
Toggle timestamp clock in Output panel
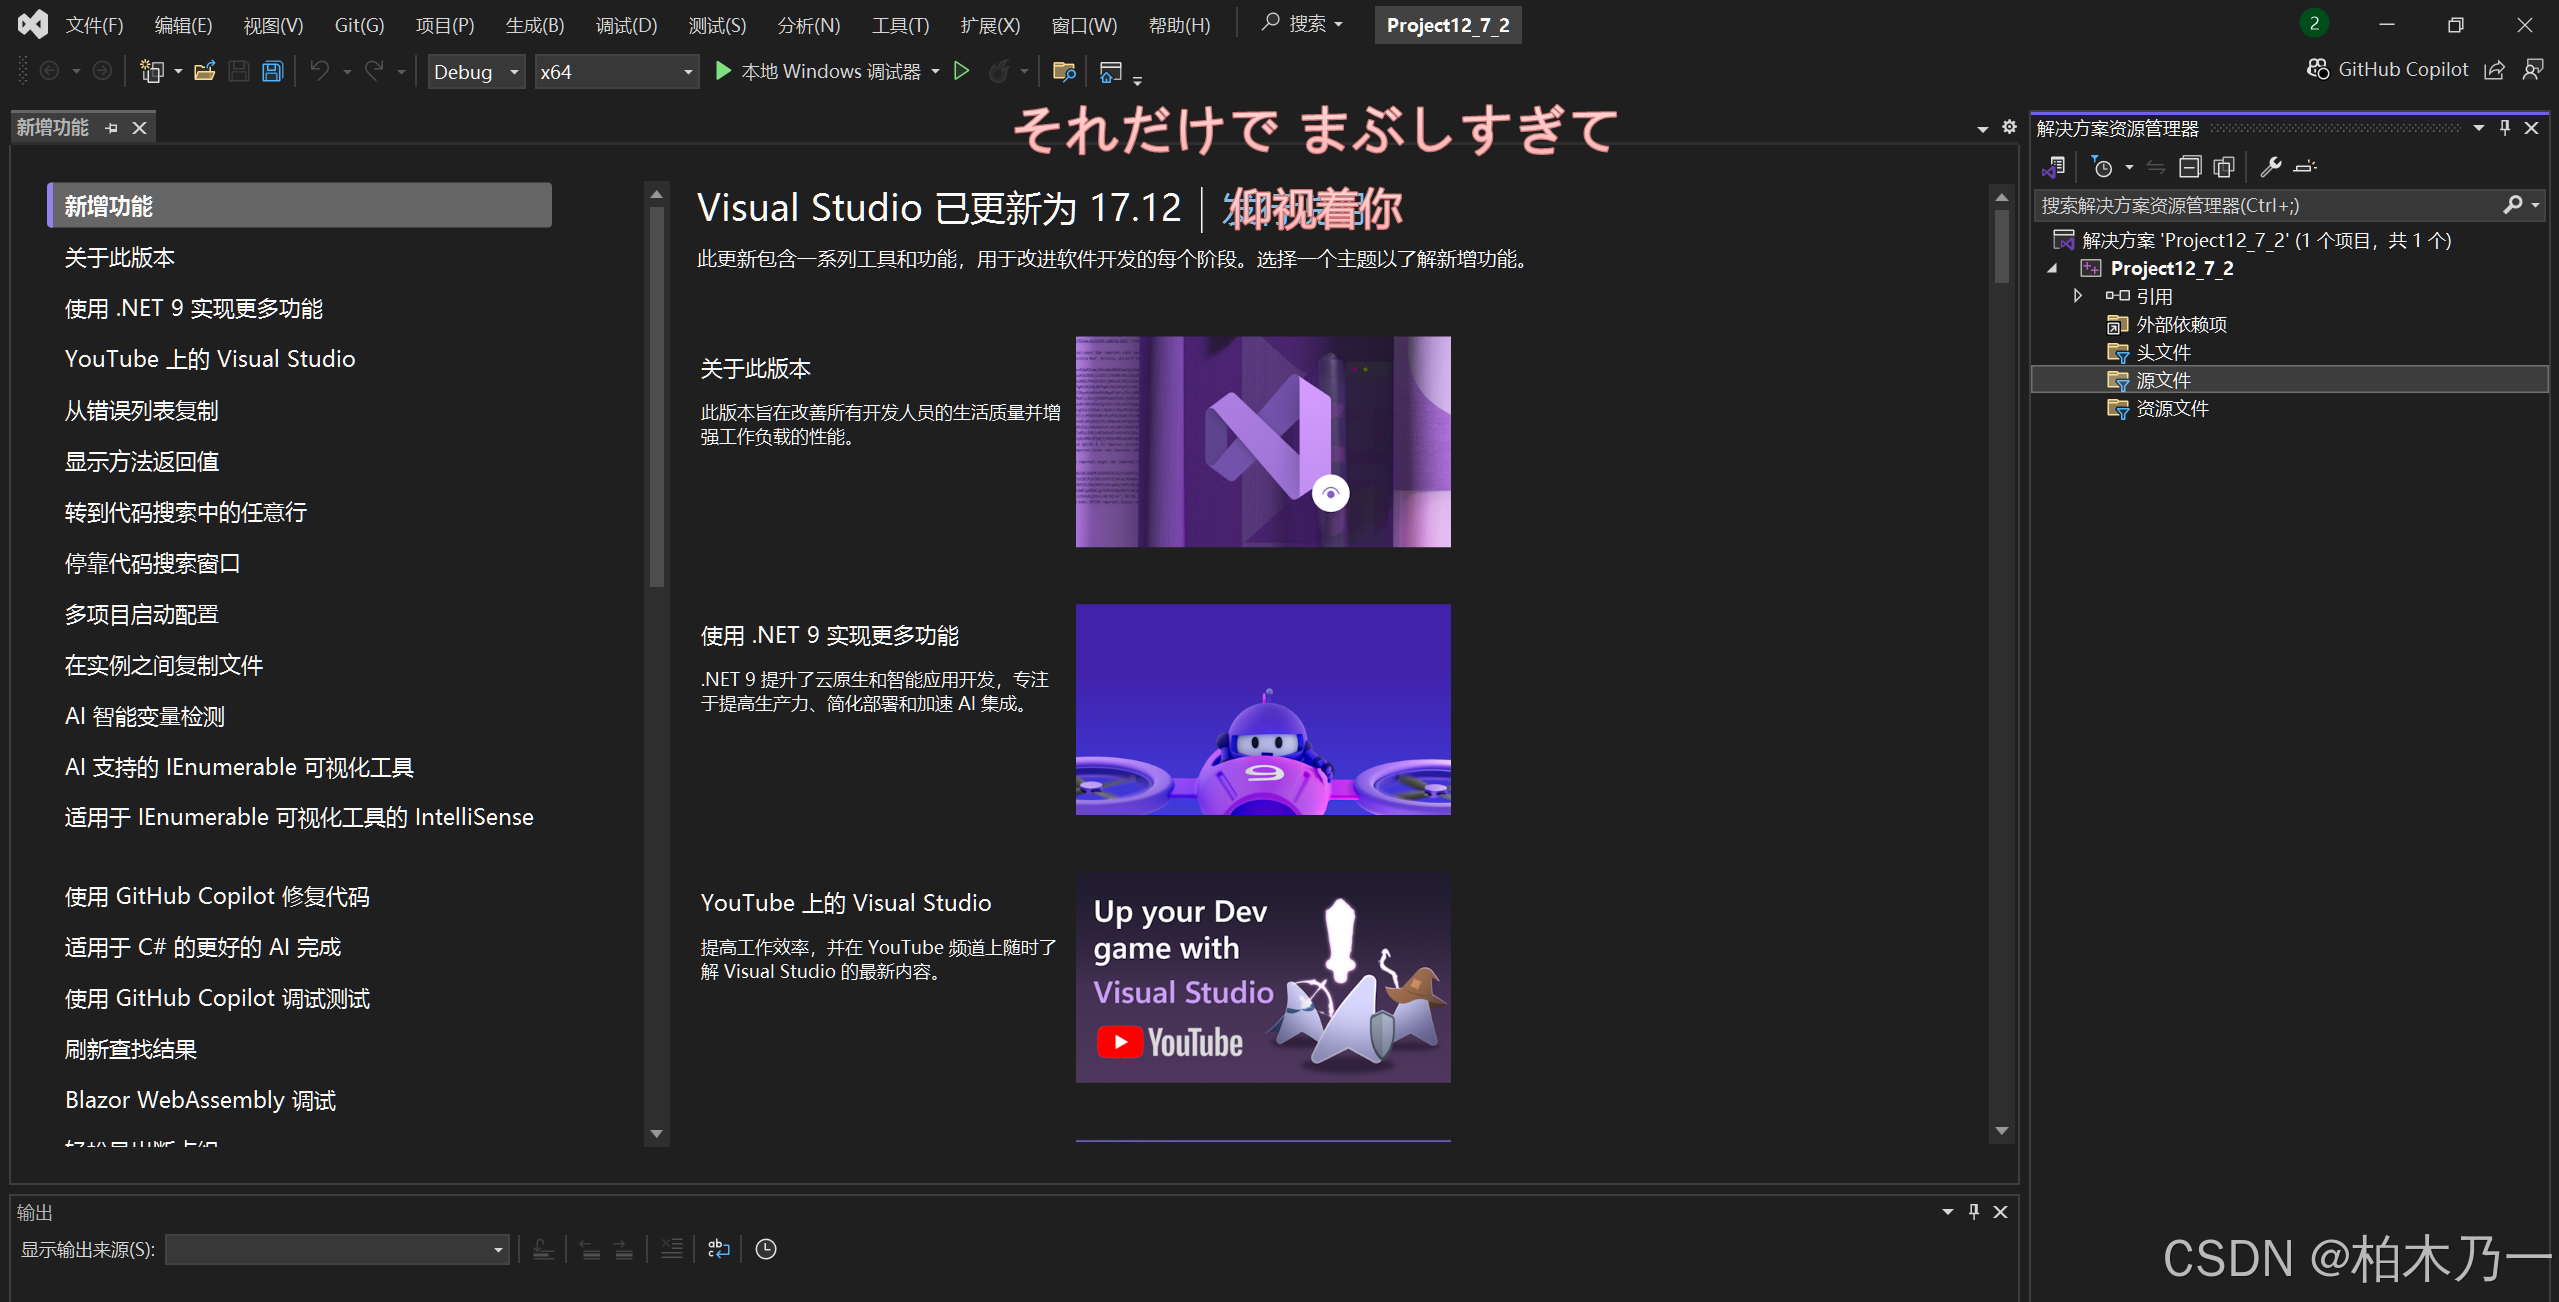[x=766, y=1249]
